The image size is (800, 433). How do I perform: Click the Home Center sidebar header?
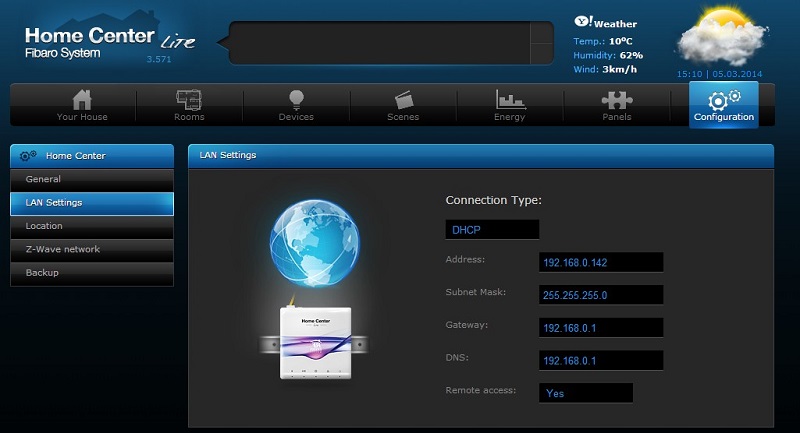(92, 156)
